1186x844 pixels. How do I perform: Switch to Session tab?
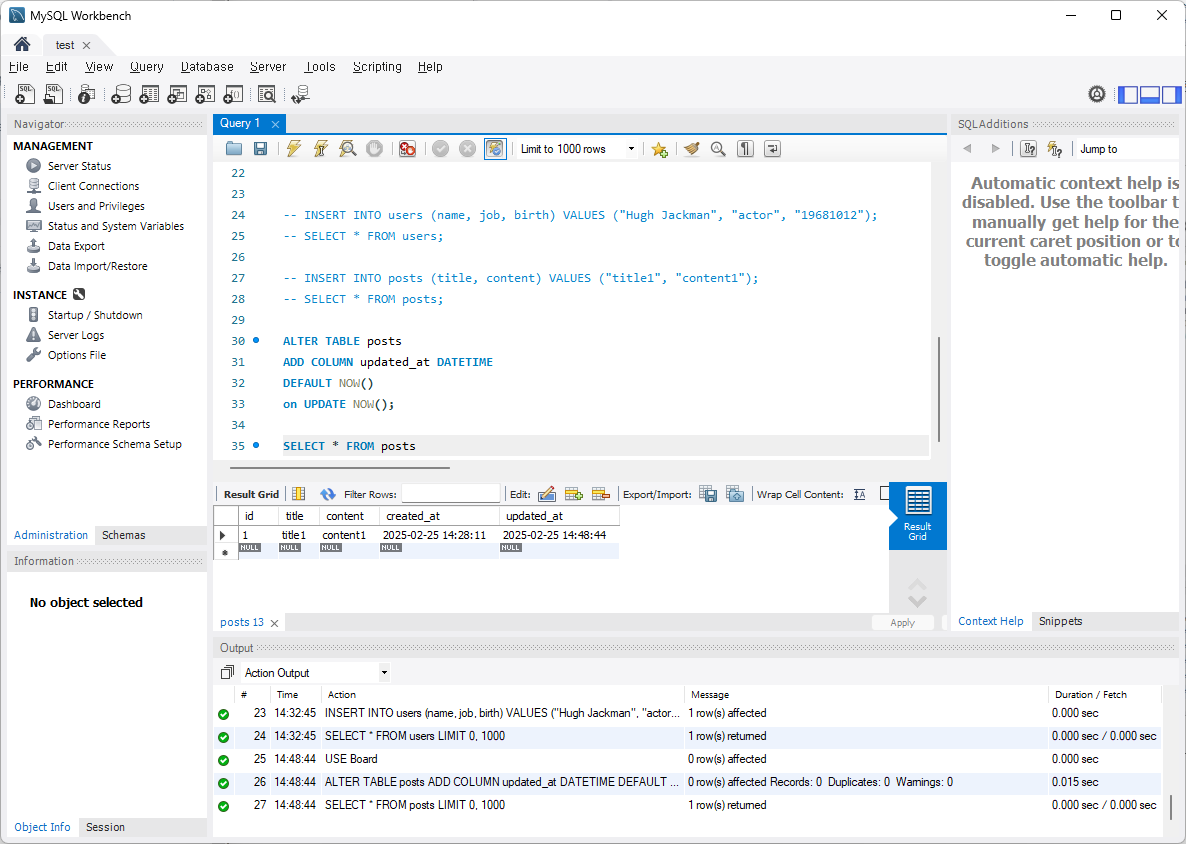[105, 827]
